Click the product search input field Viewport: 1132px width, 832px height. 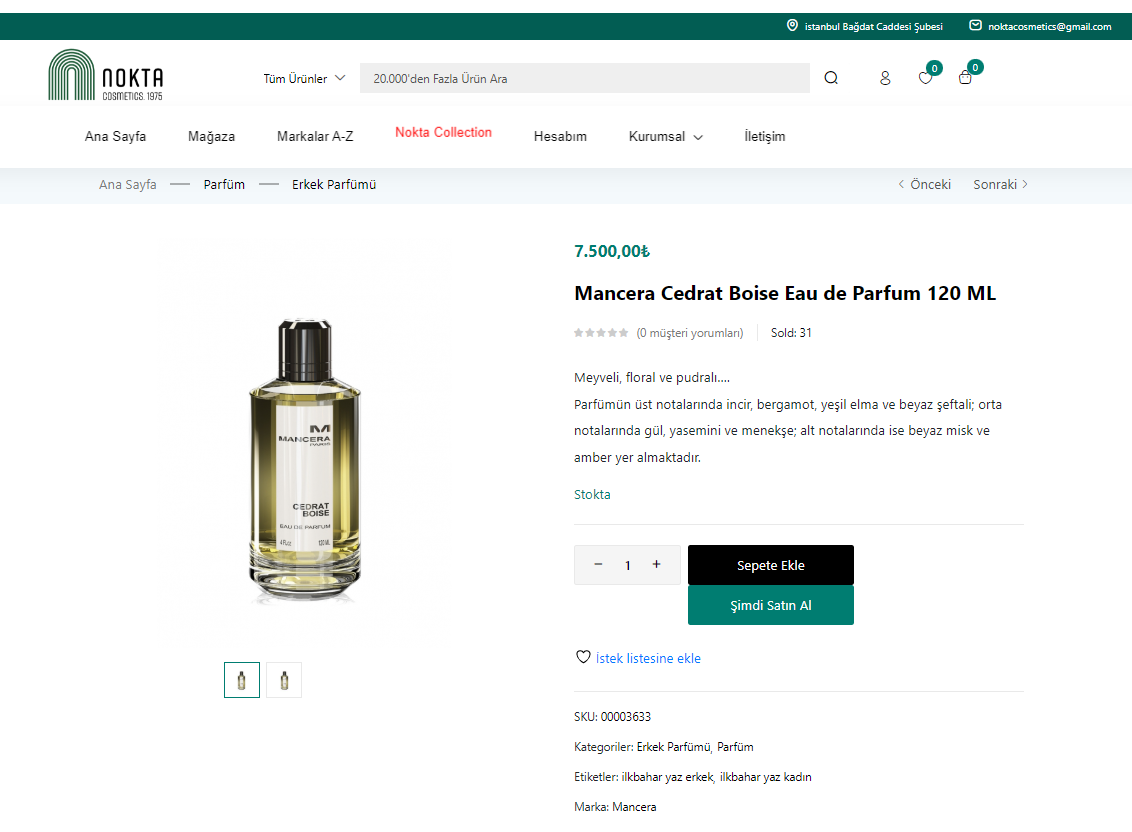tap(584, 78)
